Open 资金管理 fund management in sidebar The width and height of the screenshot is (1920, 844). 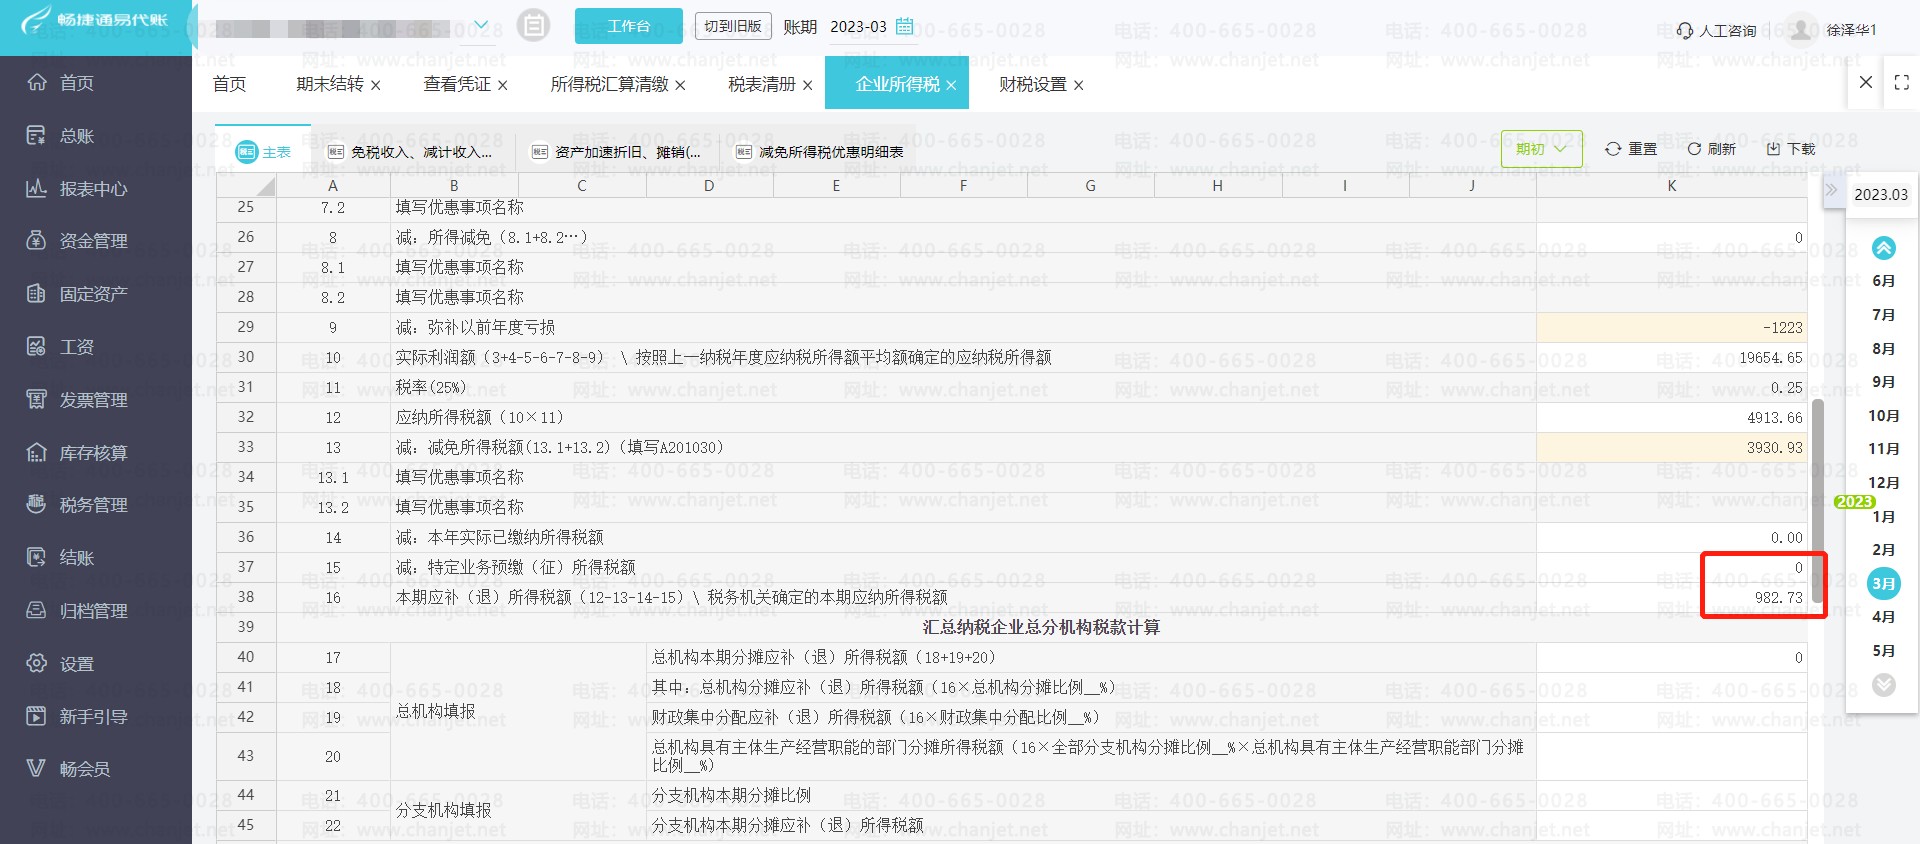click(76, 240)
